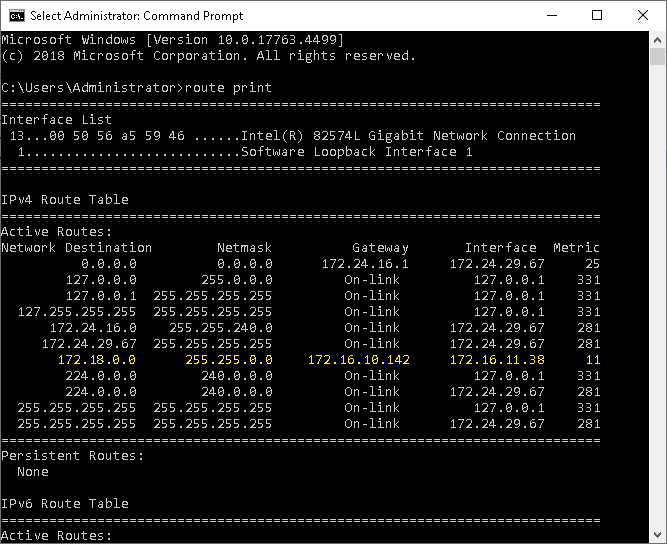
Task: Click the vertical scrollbar thumb
Action: 657,56
